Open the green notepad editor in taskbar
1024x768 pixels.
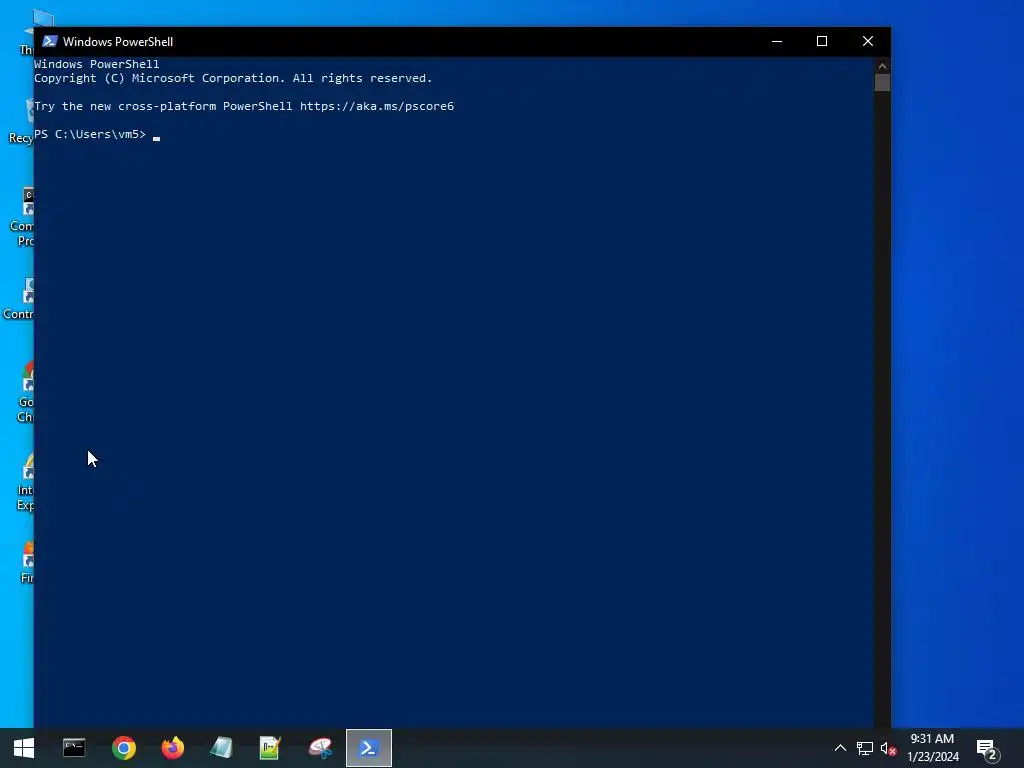point(270,748)
